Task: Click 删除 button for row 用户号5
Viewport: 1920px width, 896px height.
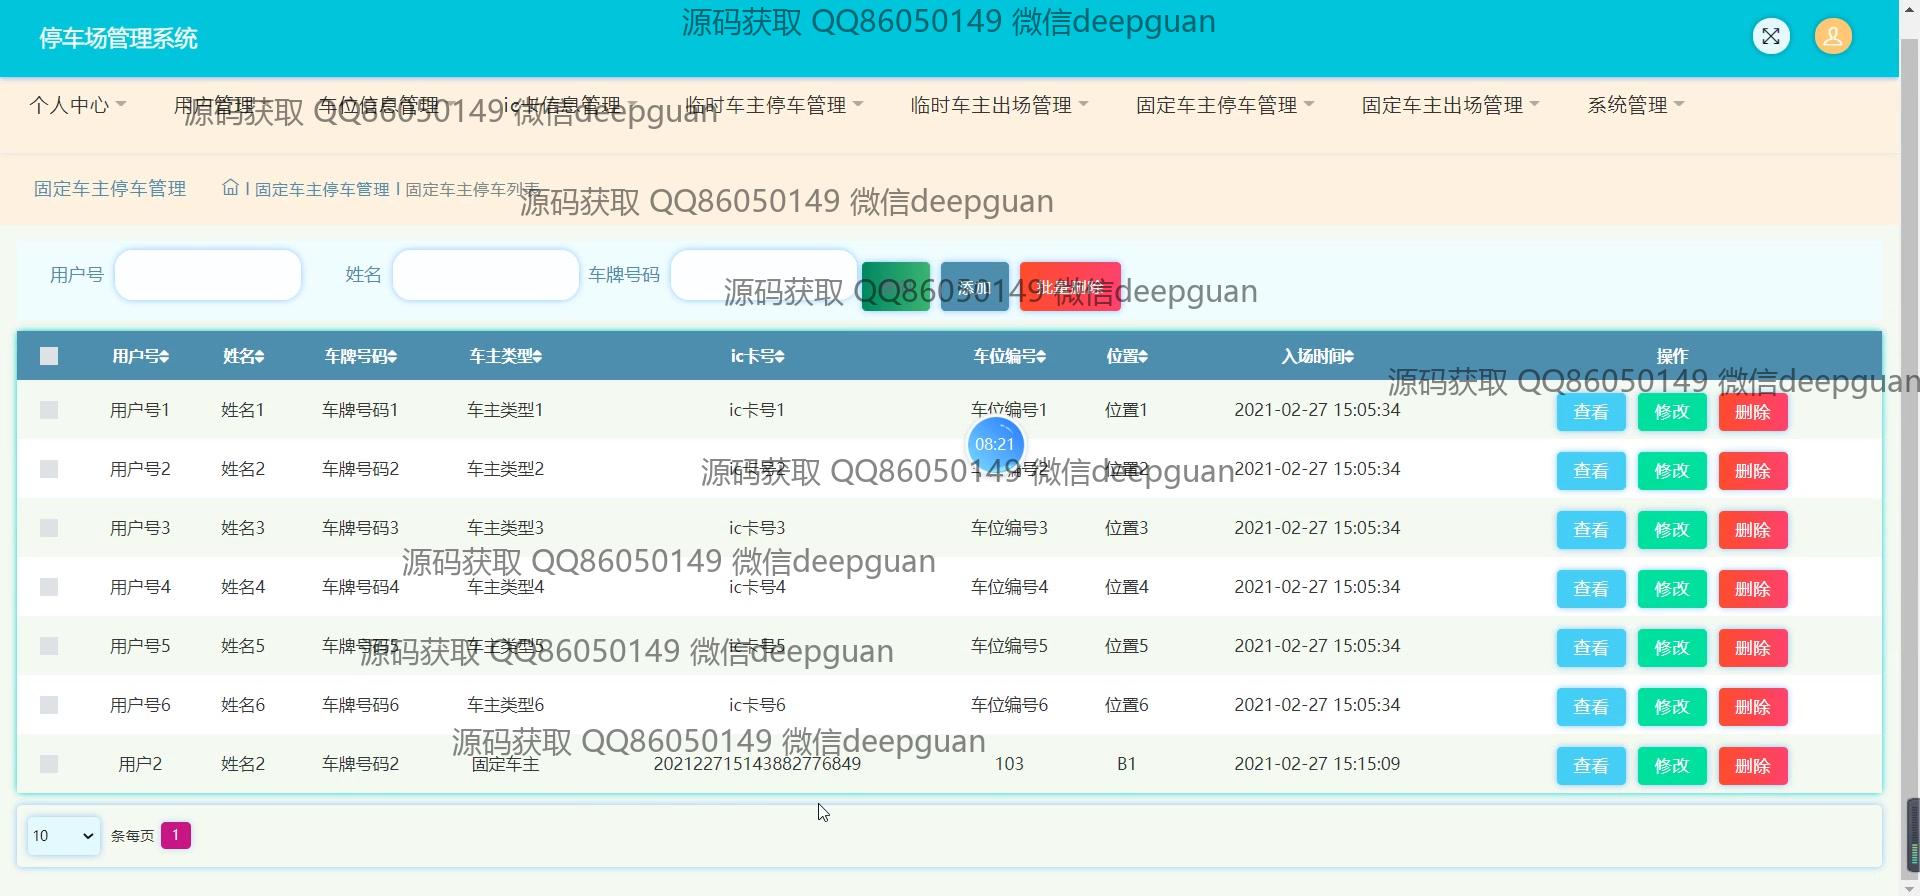Action: [1752, 648]
